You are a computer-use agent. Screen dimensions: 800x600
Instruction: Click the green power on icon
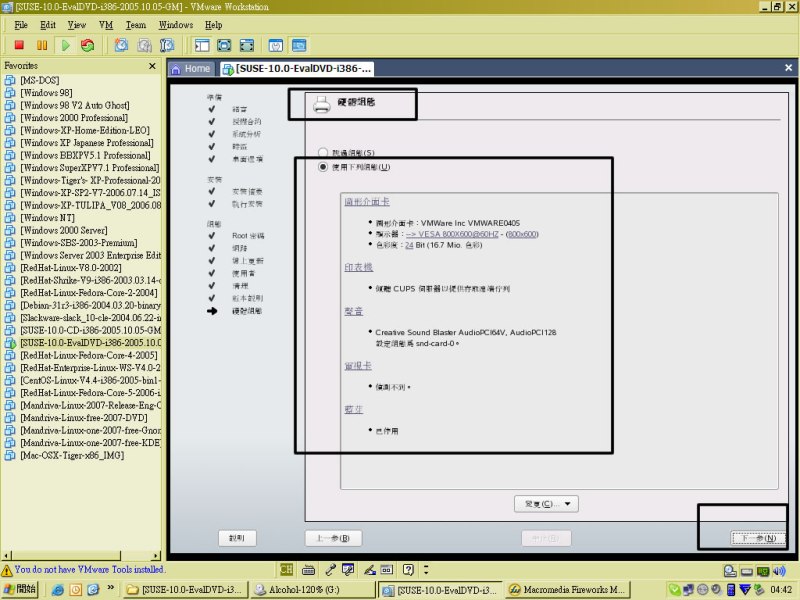point(65,45)
